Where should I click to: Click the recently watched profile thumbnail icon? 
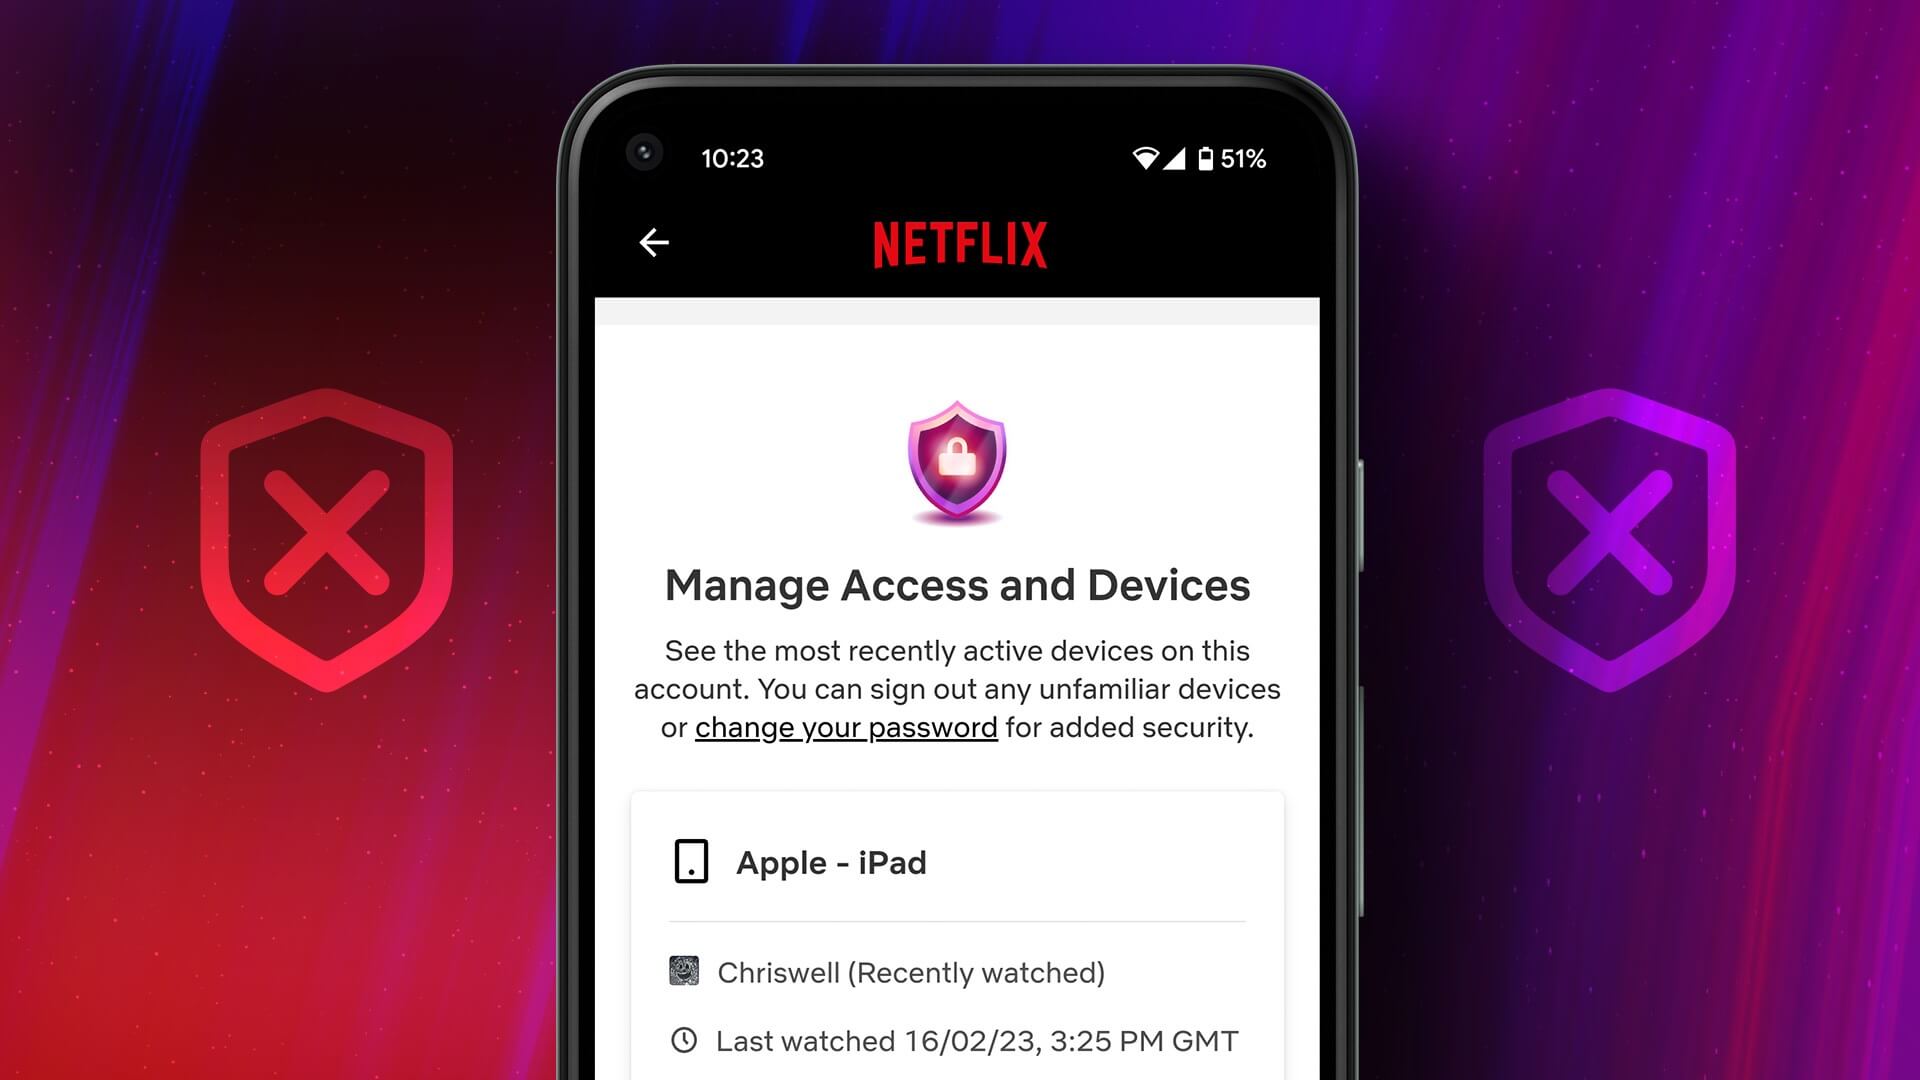point(684,973)
